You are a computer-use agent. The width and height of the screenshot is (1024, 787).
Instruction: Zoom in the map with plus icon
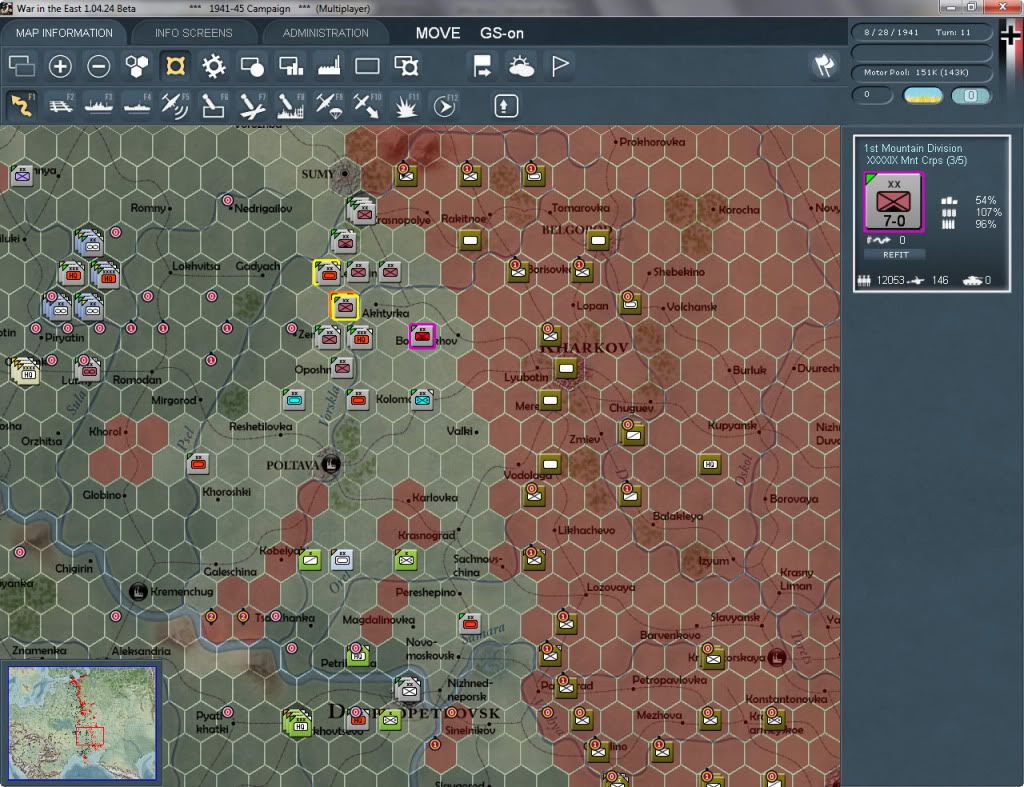coord(60,66)
